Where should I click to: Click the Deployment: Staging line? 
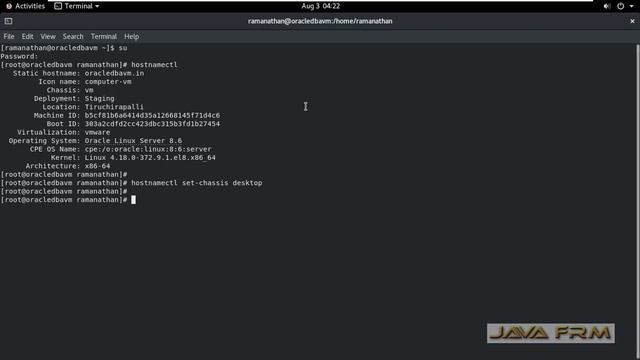(74, 98)
